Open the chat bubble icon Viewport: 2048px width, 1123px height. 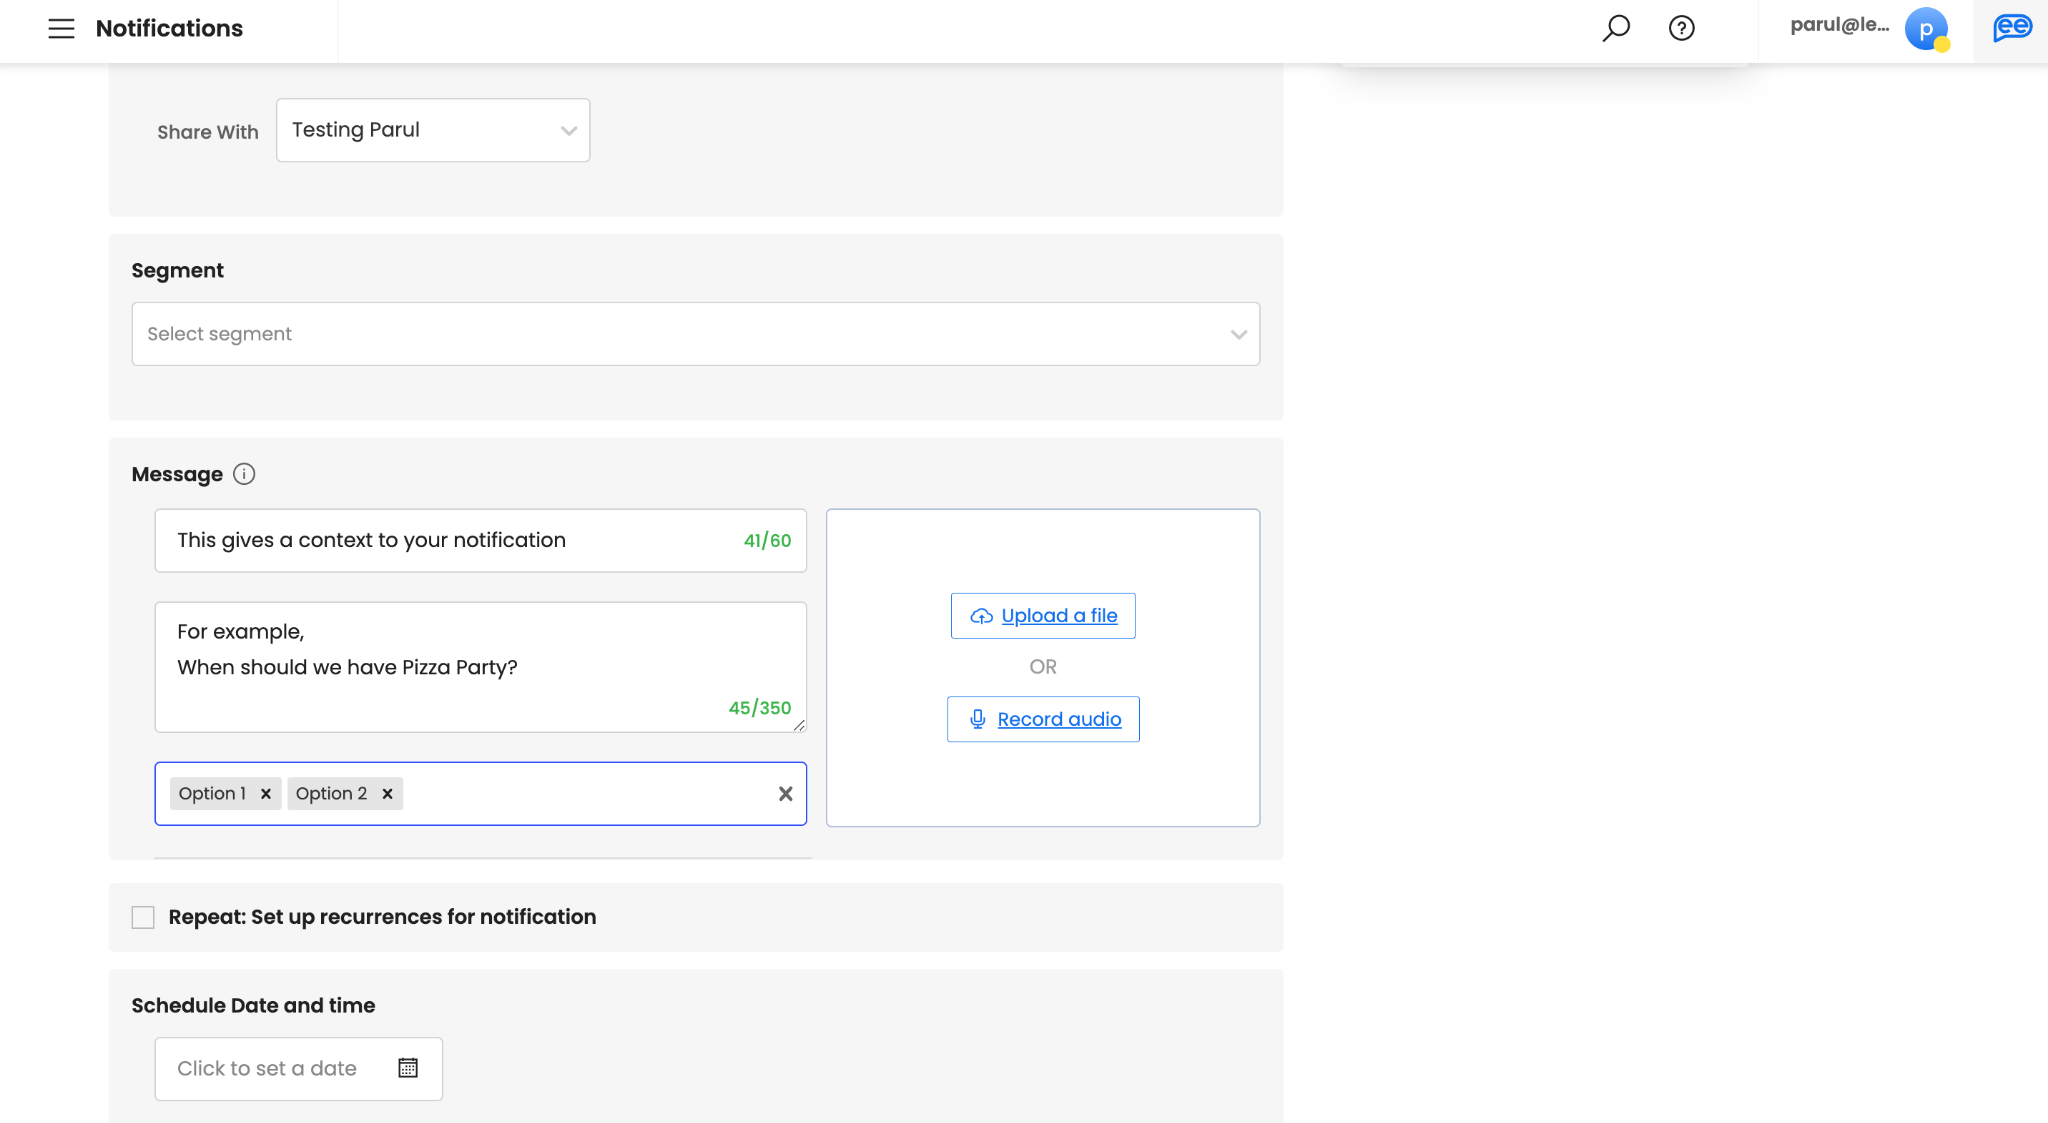click(2011, 28)
